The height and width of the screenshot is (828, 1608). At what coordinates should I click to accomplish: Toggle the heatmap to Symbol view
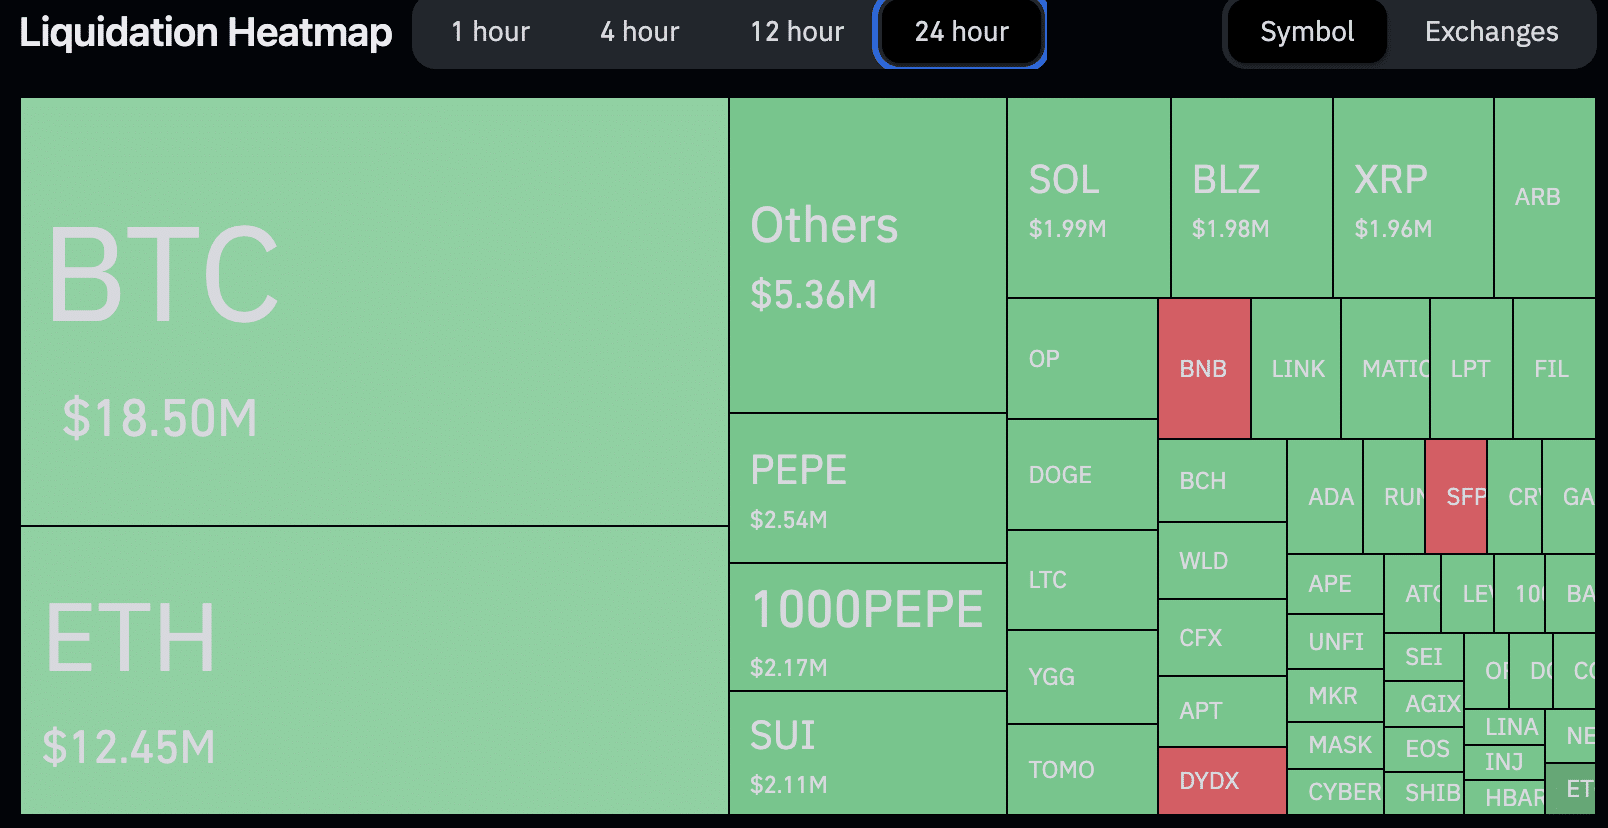[1306, 32]
